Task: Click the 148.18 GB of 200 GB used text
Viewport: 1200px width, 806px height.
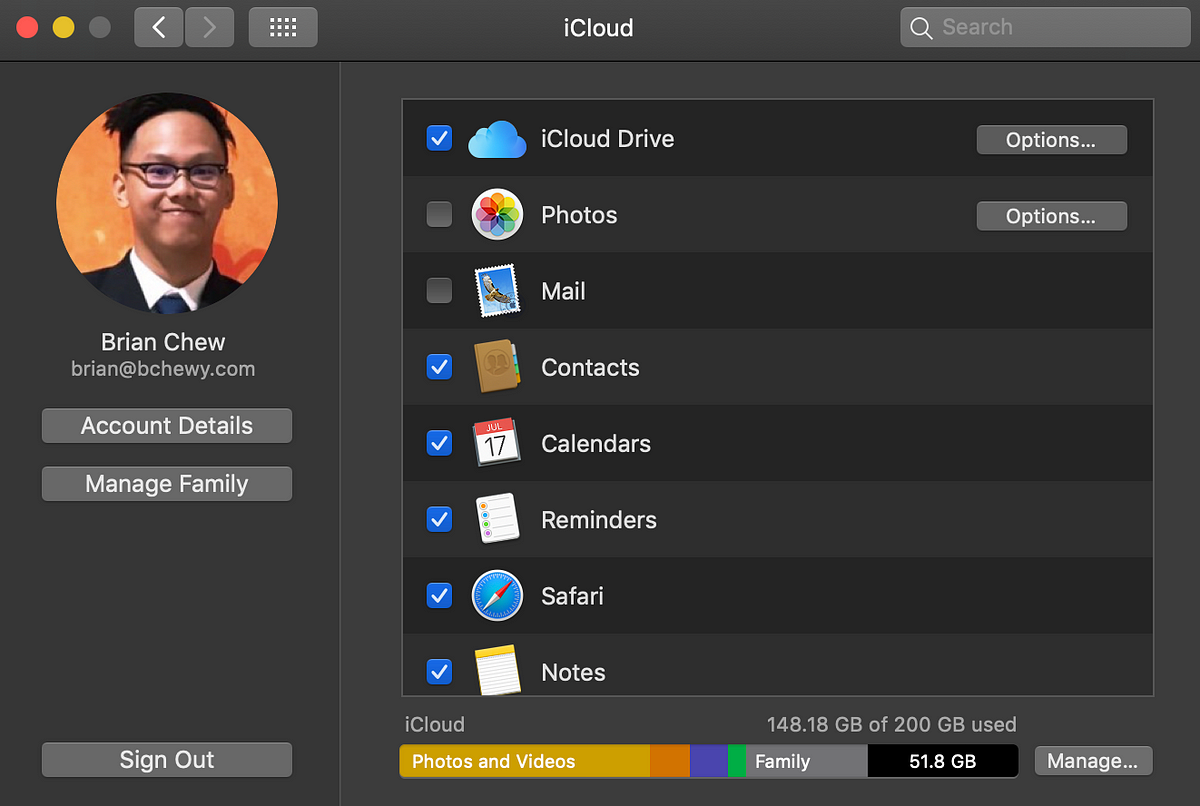Action: click(x=891, y=724)
